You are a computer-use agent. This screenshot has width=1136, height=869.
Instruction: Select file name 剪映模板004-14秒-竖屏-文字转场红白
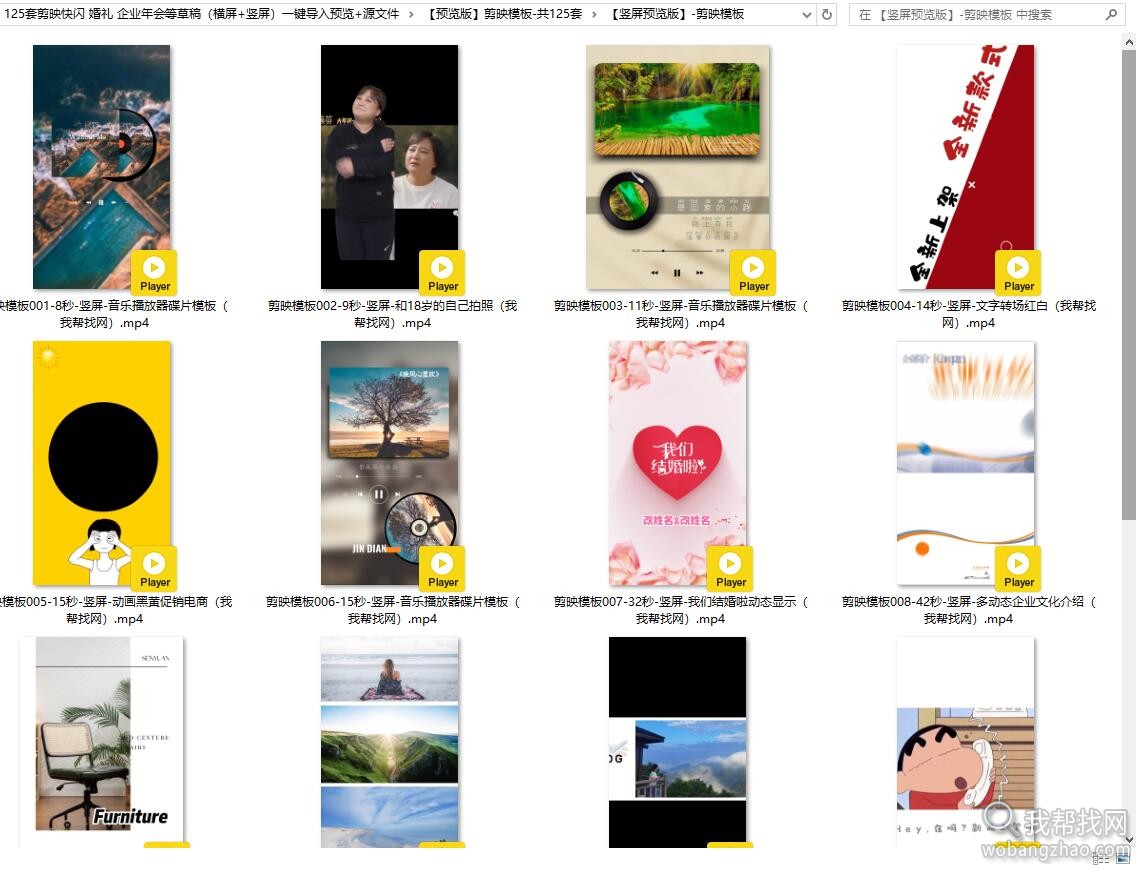[969, 314]
